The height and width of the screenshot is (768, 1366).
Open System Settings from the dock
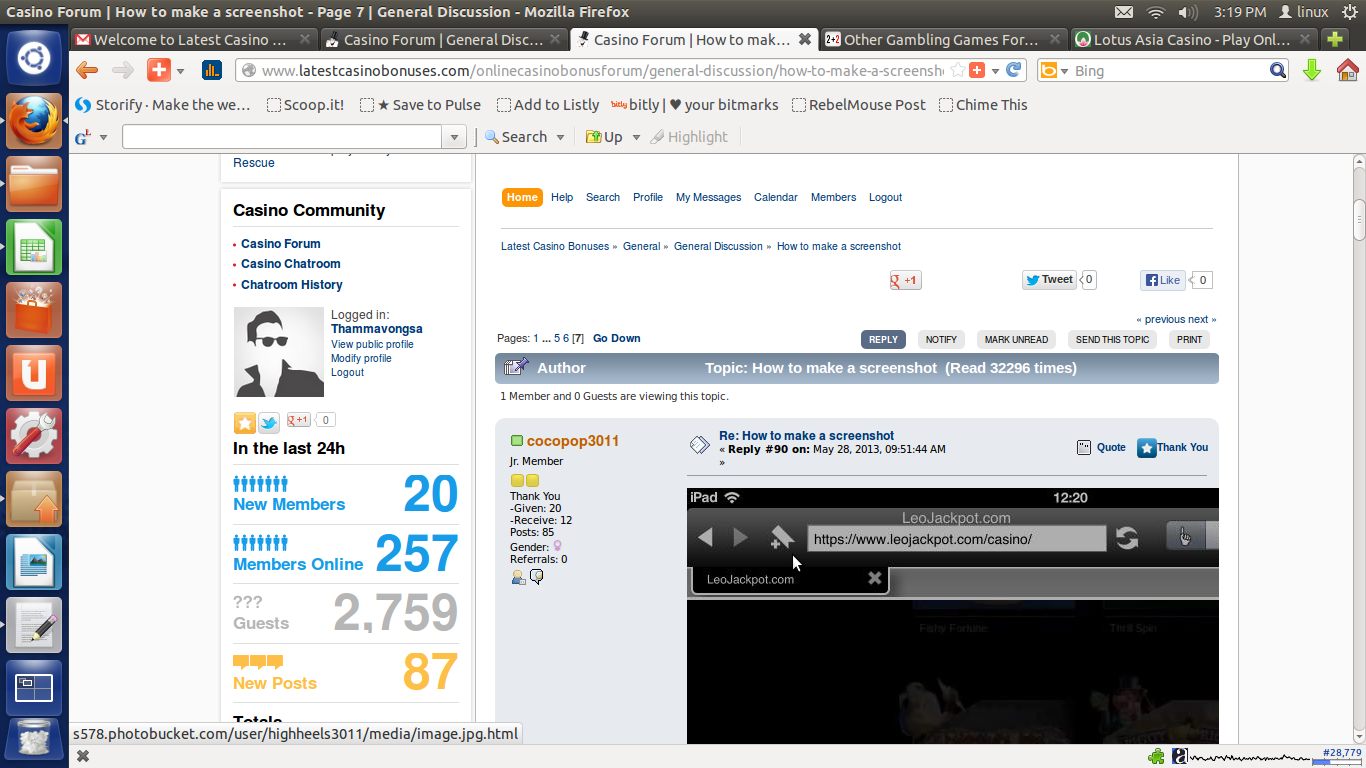point(35,436)
